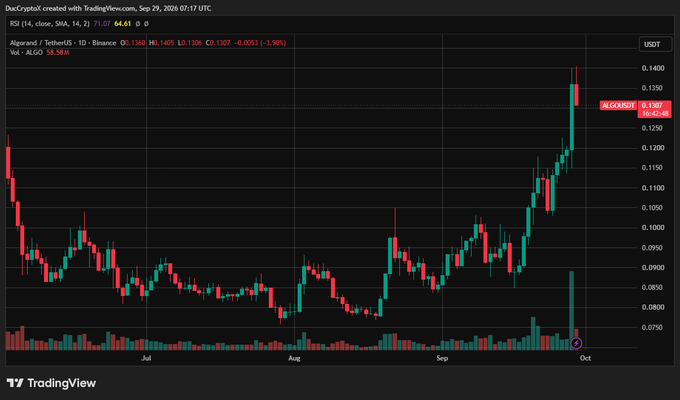Click the latest red candlestick near 0.1307
Viewport: 680px width, 400px height.
(x=576, y=95)
